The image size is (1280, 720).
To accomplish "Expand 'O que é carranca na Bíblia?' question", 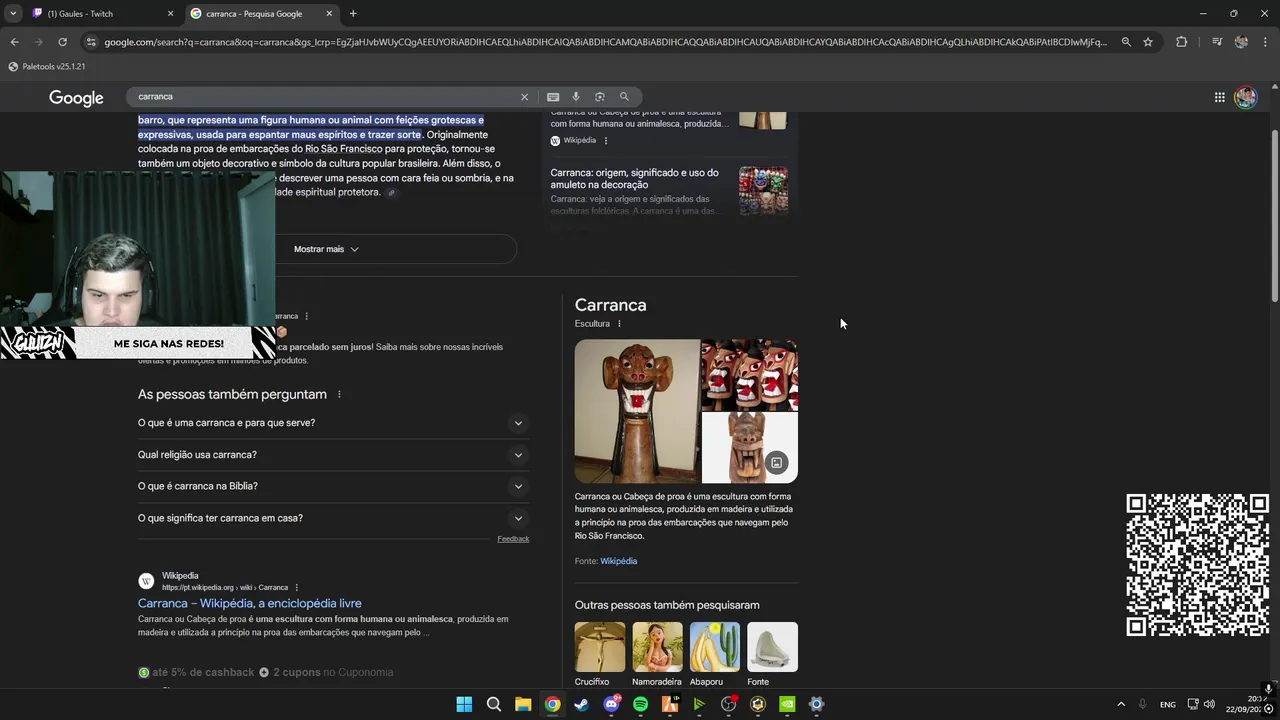I will [x=333, y=486].
